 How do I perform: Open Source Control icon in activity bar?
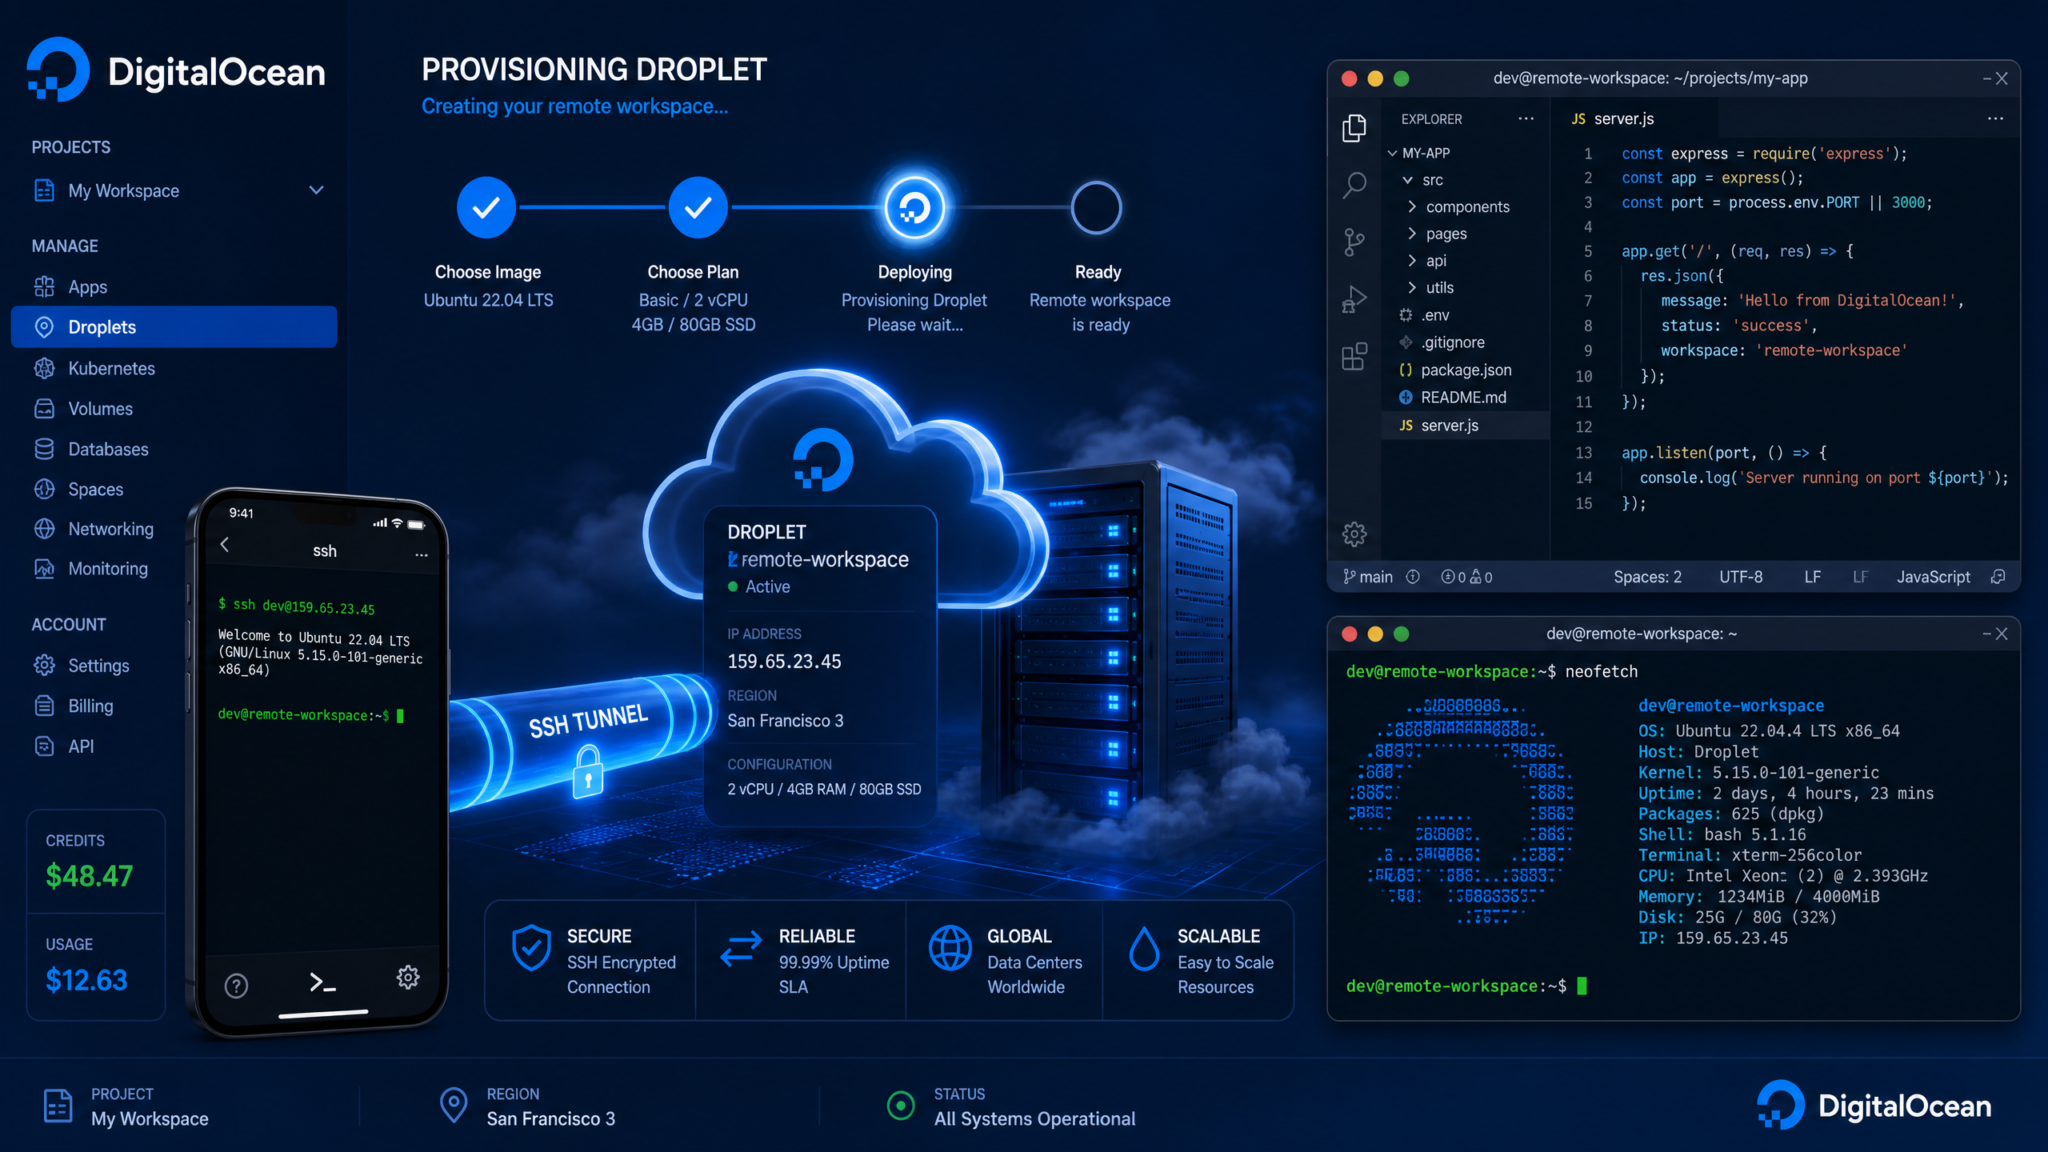1354,242
